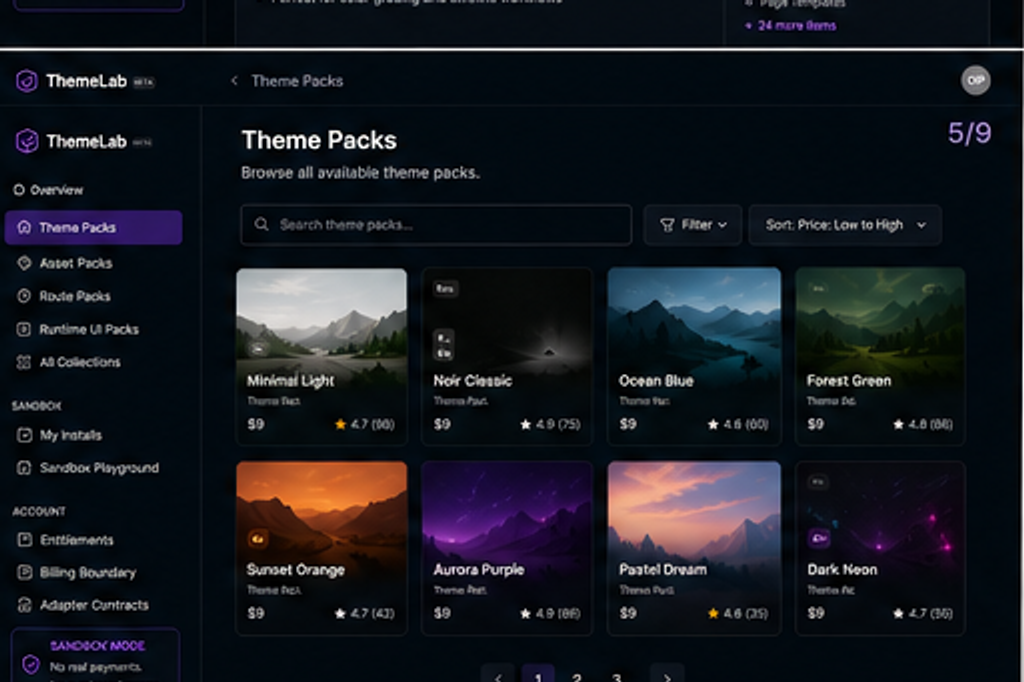Click the 'Sandbox Mode' notice heading
This screenshot has width=1024, height=682.
97,645
